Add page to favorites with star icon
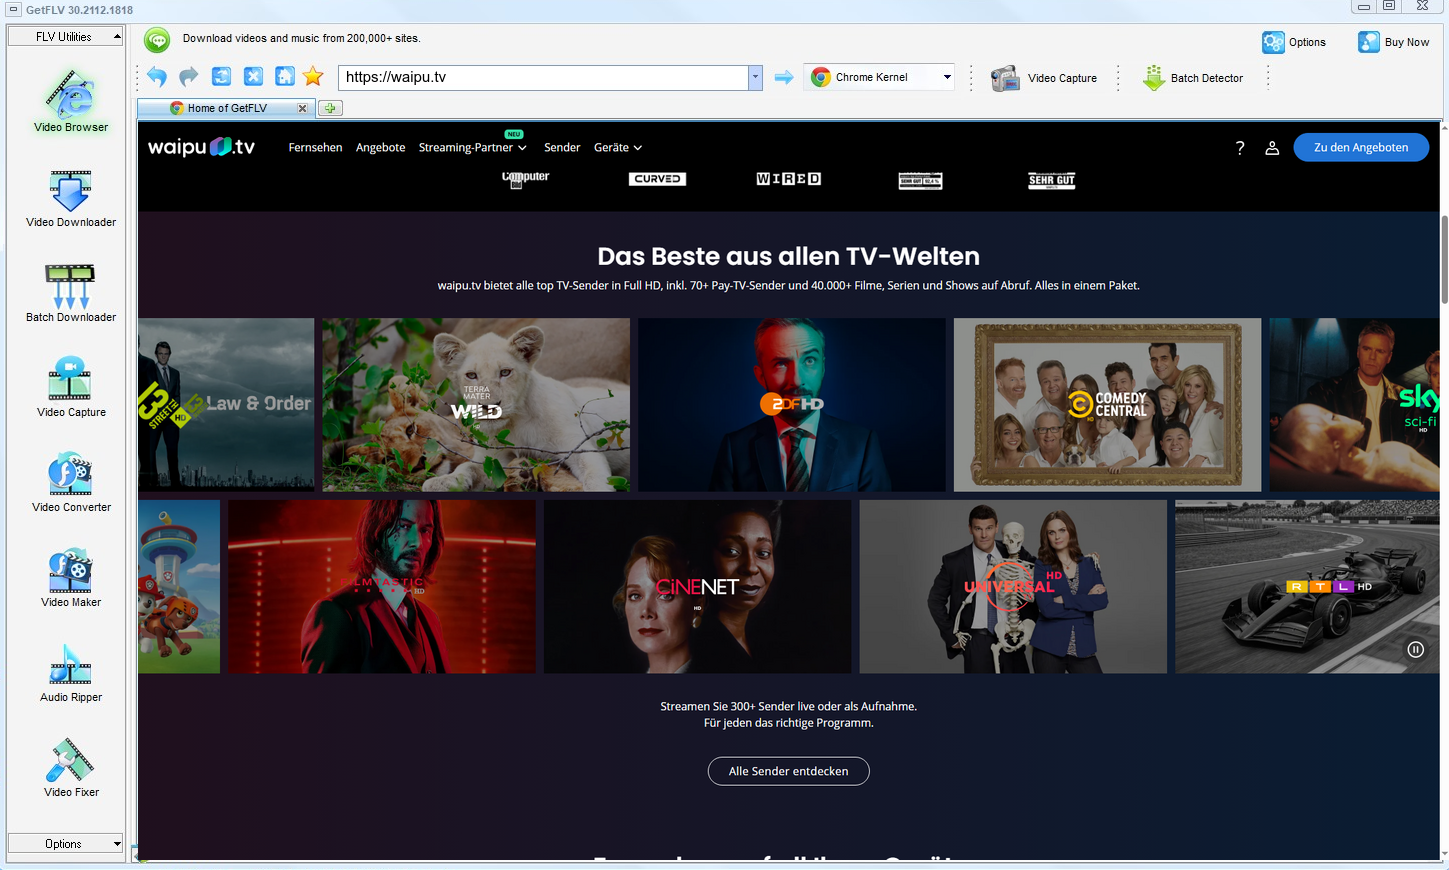 pos(313,77)
